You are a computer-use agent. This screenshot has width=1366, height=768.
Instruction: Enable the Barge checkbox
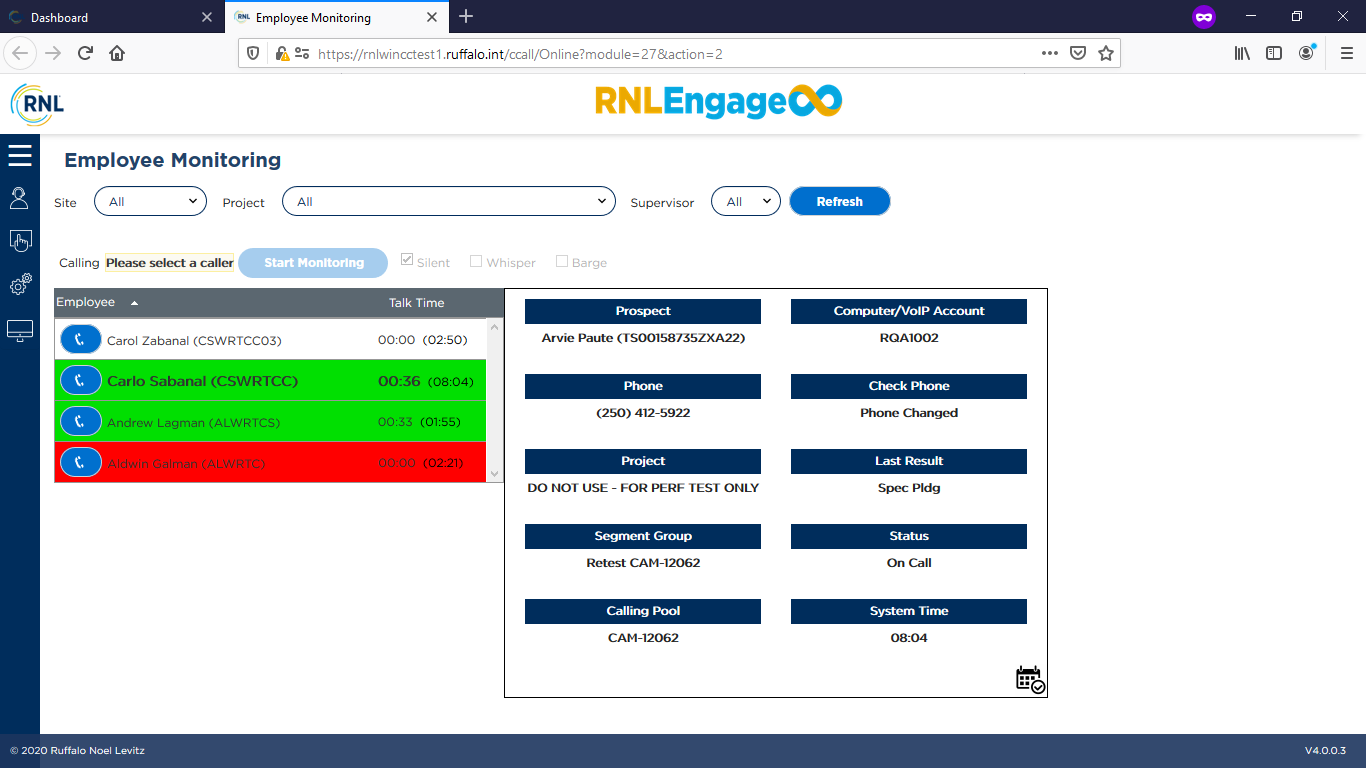click(562, 261)
